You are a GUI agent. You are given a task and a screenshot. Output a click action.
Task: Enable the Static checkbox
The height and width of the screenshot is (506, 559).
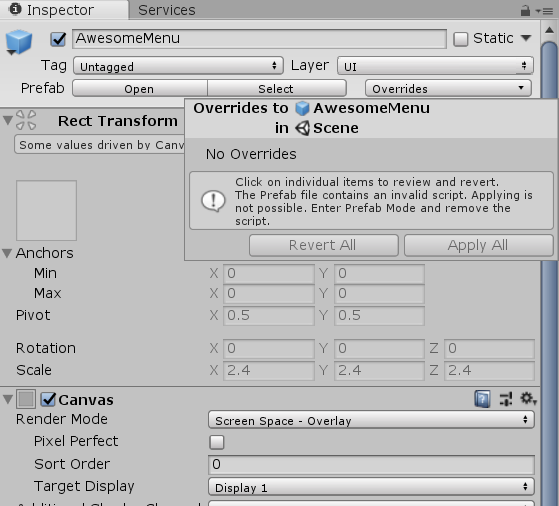tap(460, 39)
